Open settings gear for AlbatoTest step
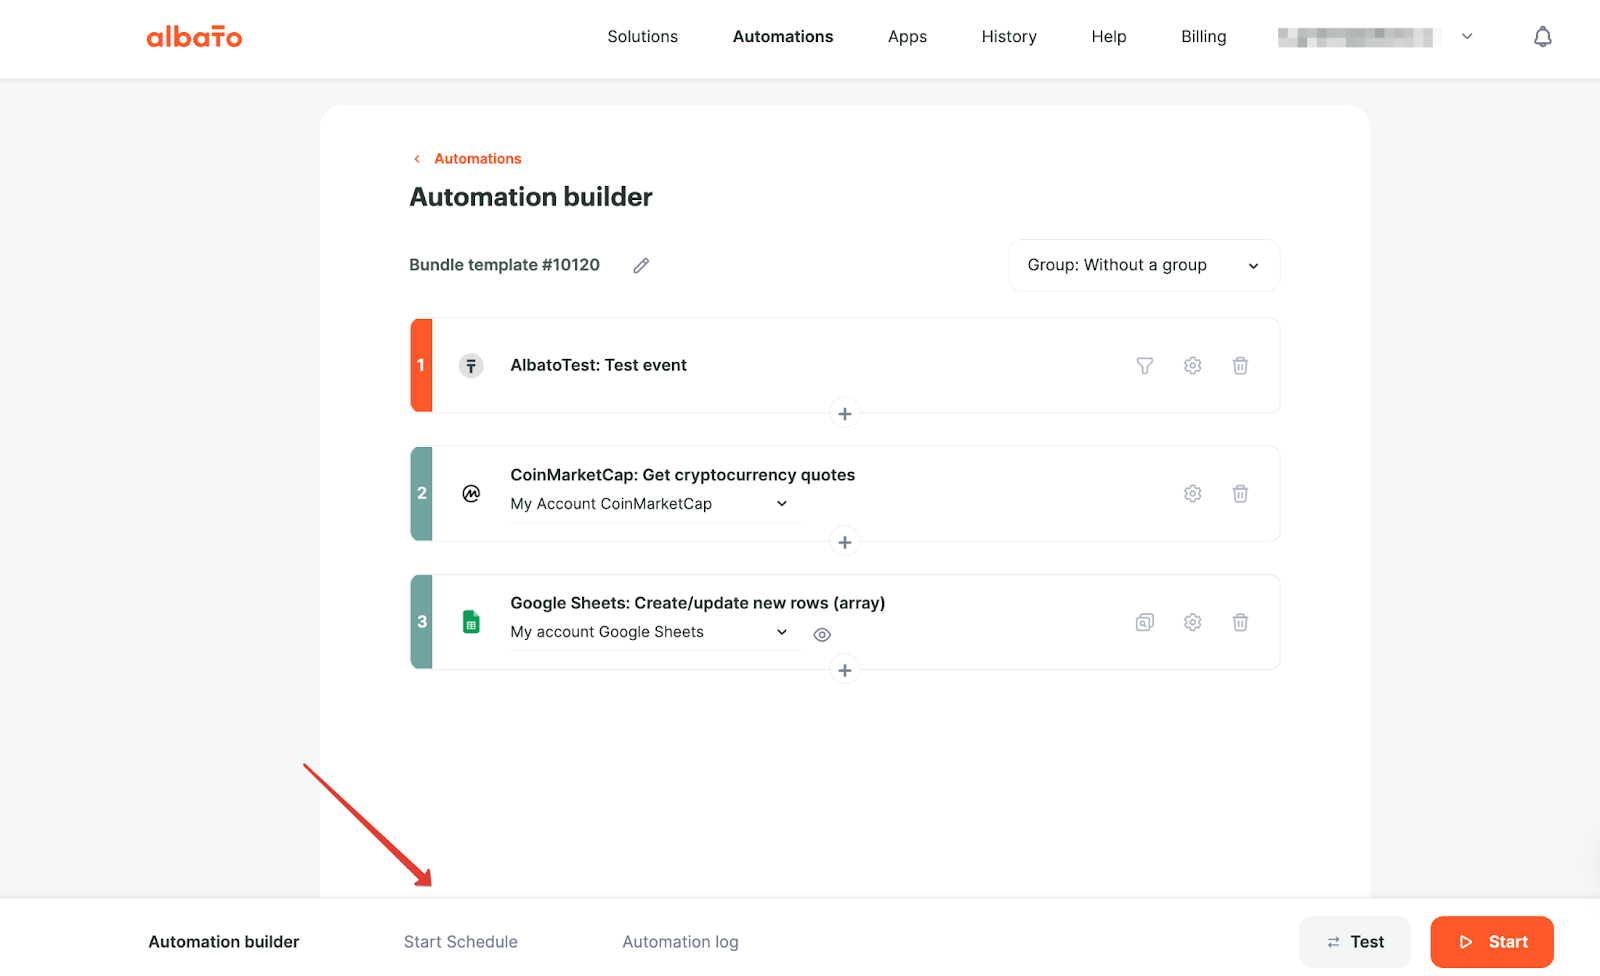Image resolution: width=1600 pixels, height=976 pixels. pos(1193,366)
